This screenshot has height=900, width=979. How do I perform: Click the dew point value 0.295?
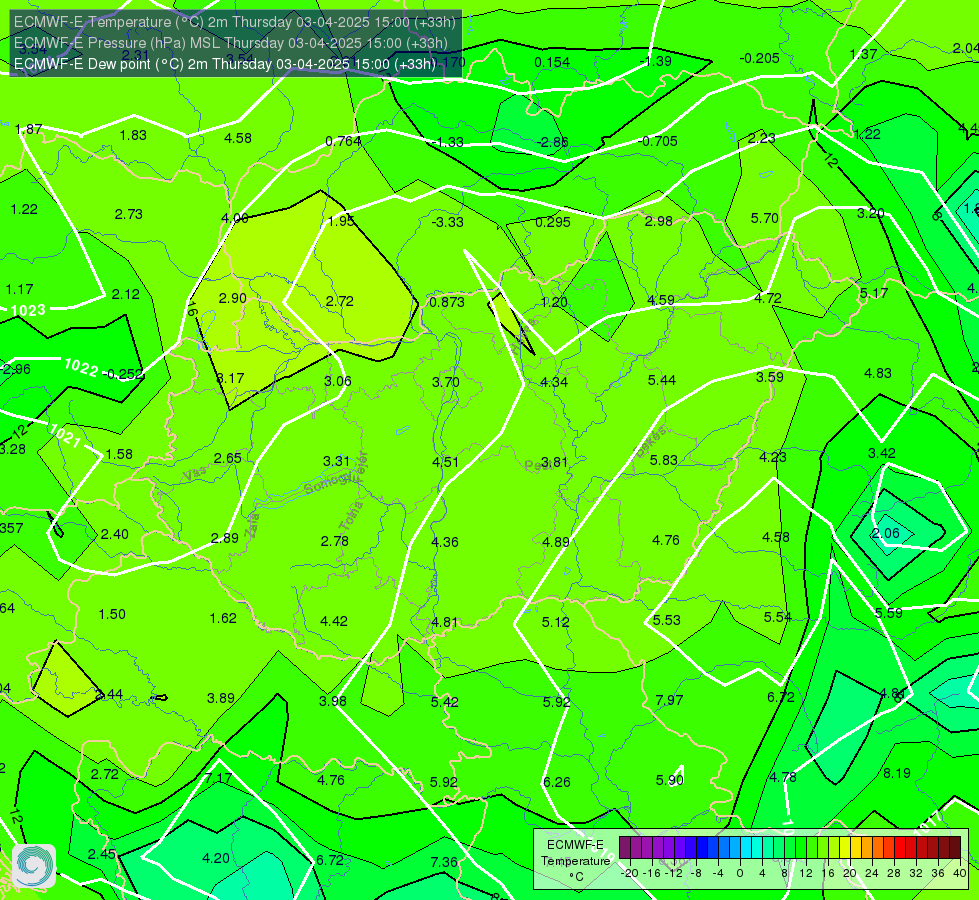coord(553,222)
